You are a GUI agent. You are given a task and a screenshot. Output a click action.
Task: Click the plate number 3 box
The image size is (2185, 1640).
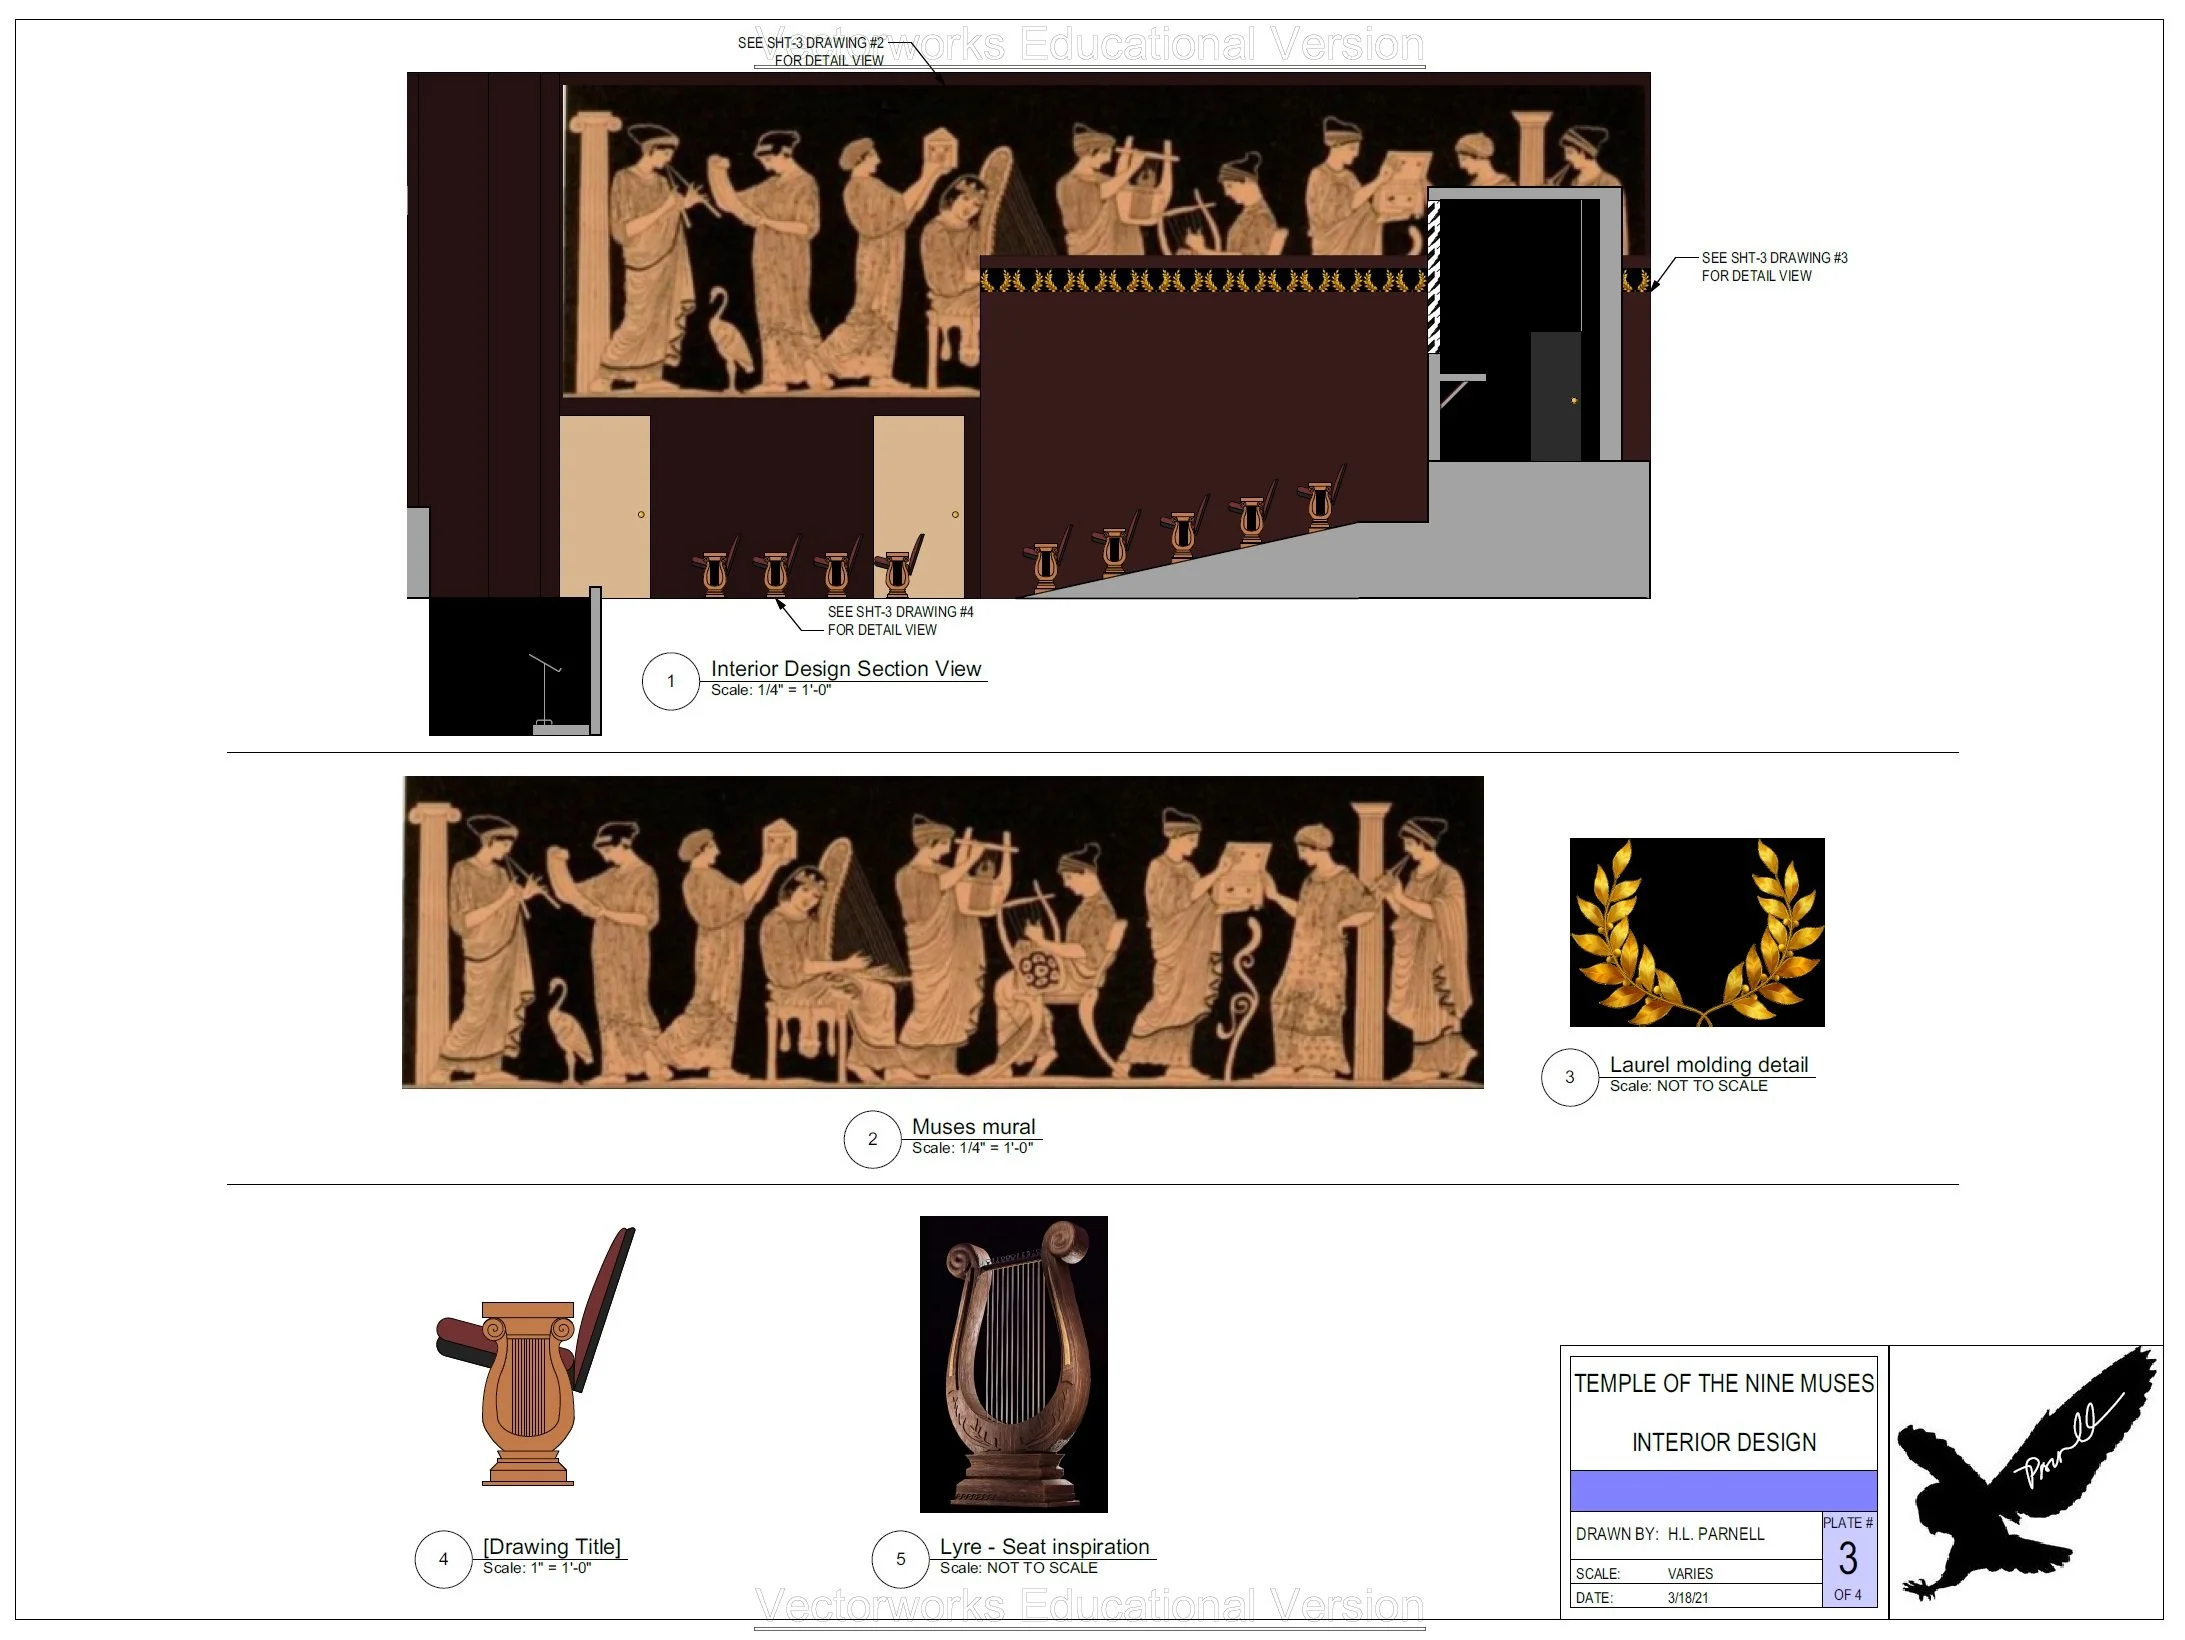pos(1848,1559)
